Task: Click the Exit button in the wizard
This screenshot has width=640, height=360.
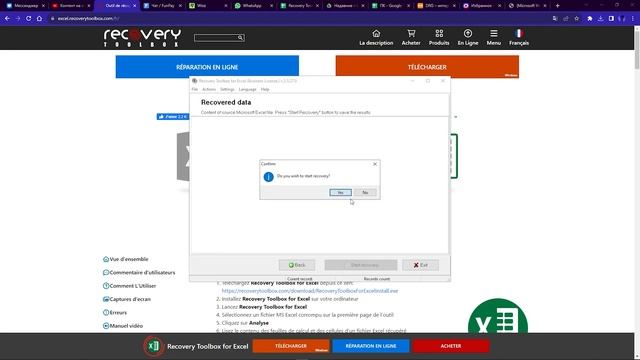Action: pyautogui.click(x=420, y=265)
